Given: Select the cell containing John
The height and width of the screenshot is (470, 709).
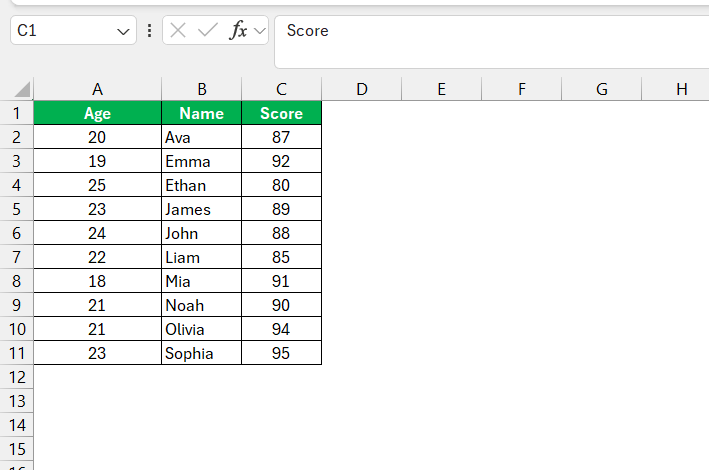Looking at the screenshot, I should 202,233.
